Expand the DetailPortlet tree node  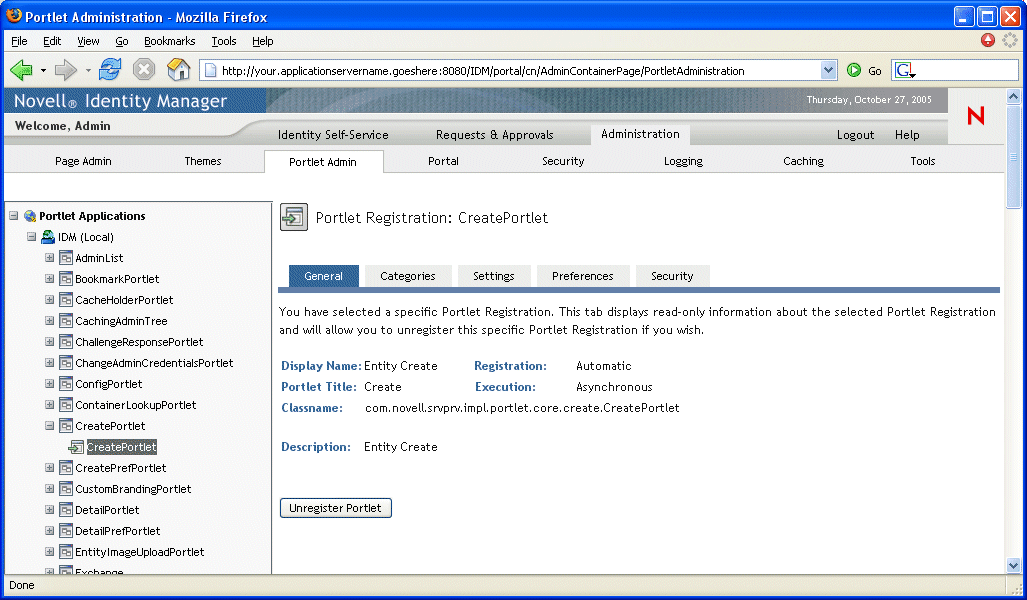(x=50, y=510)
